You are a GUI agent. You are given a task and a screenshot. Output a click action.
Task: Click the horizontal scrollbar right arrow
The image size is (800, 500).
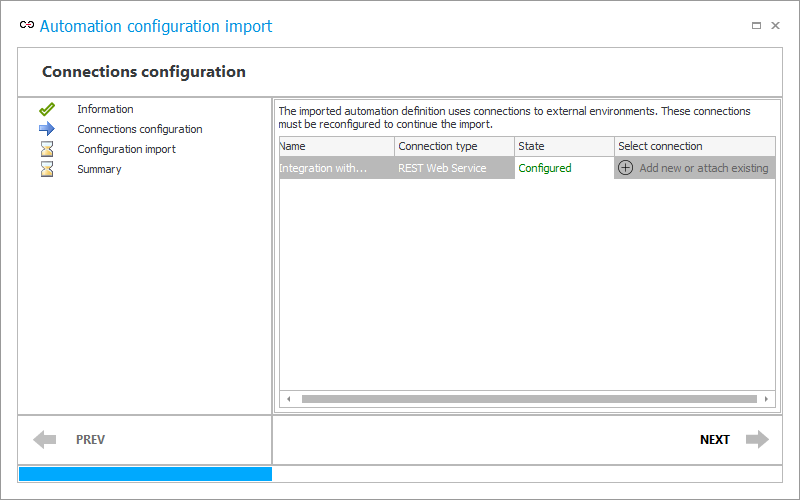[x=766, y=399]
